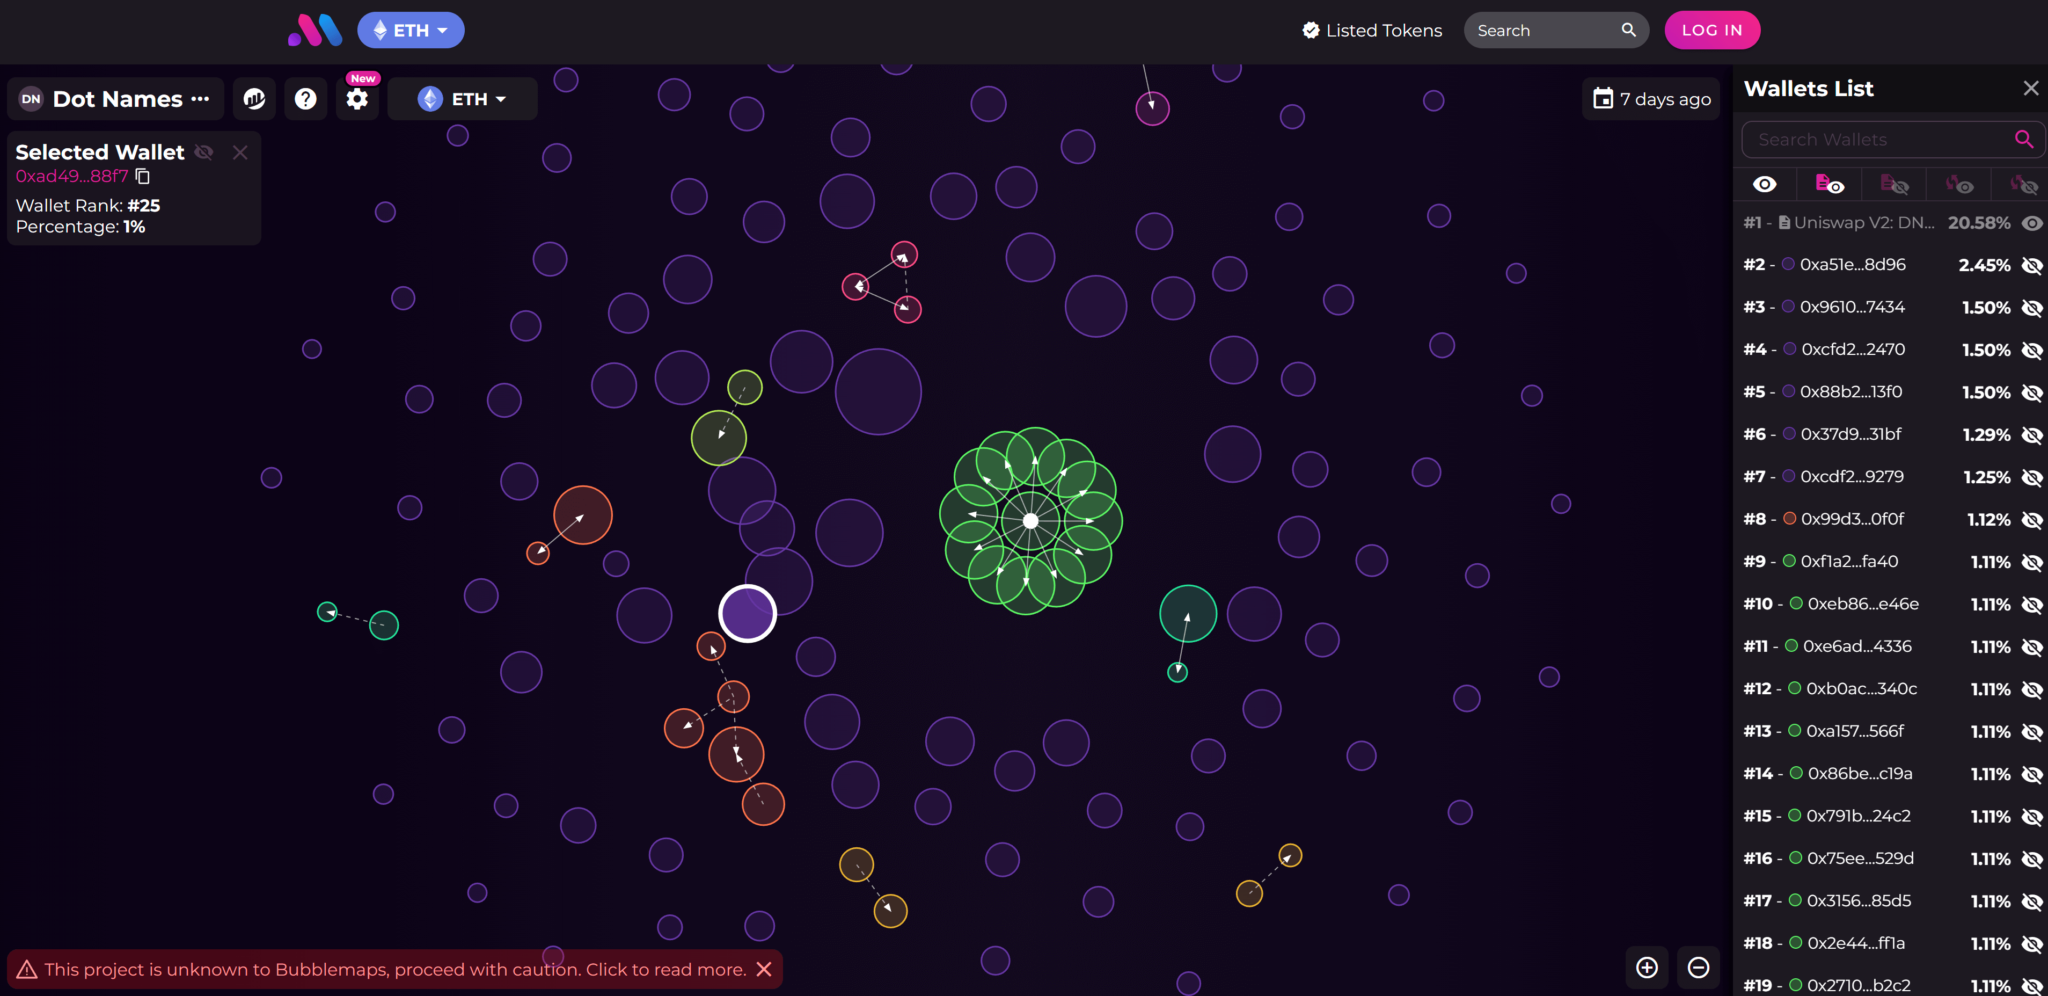Show only contracts eye filter
Viewport: 2048px width, 996px height.
coord(1830,184)
